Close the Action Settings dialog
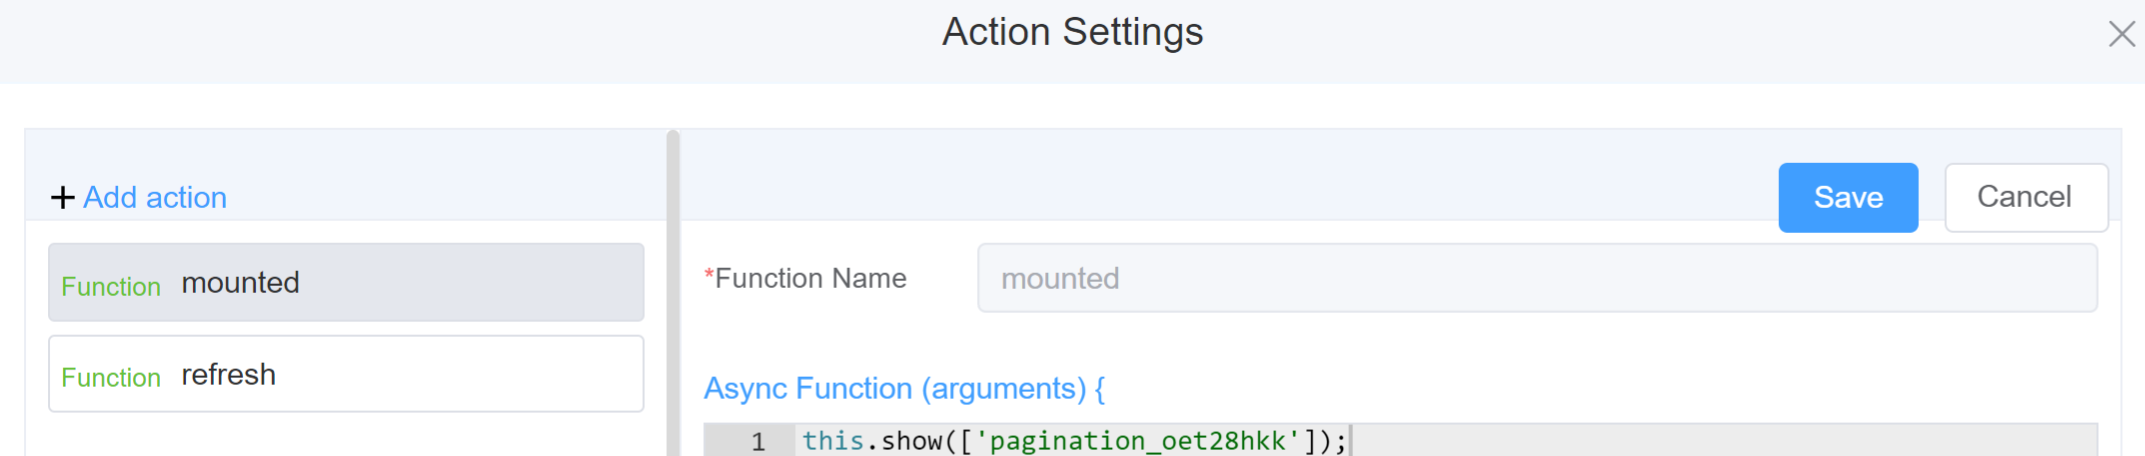2145x456 pixels. tap(2121, 34)
